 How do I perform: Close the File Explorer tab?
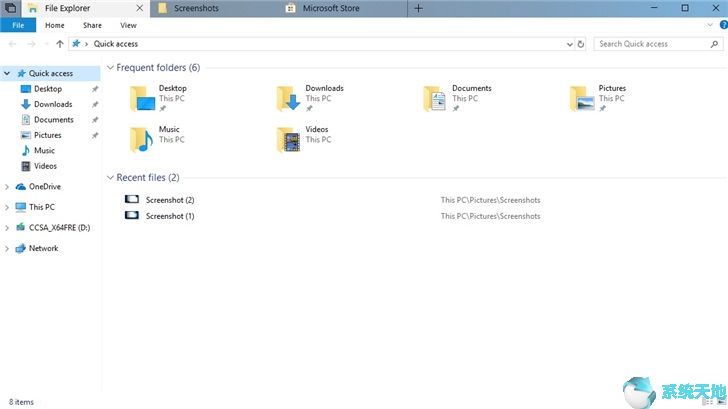click(x=139, y=8)
